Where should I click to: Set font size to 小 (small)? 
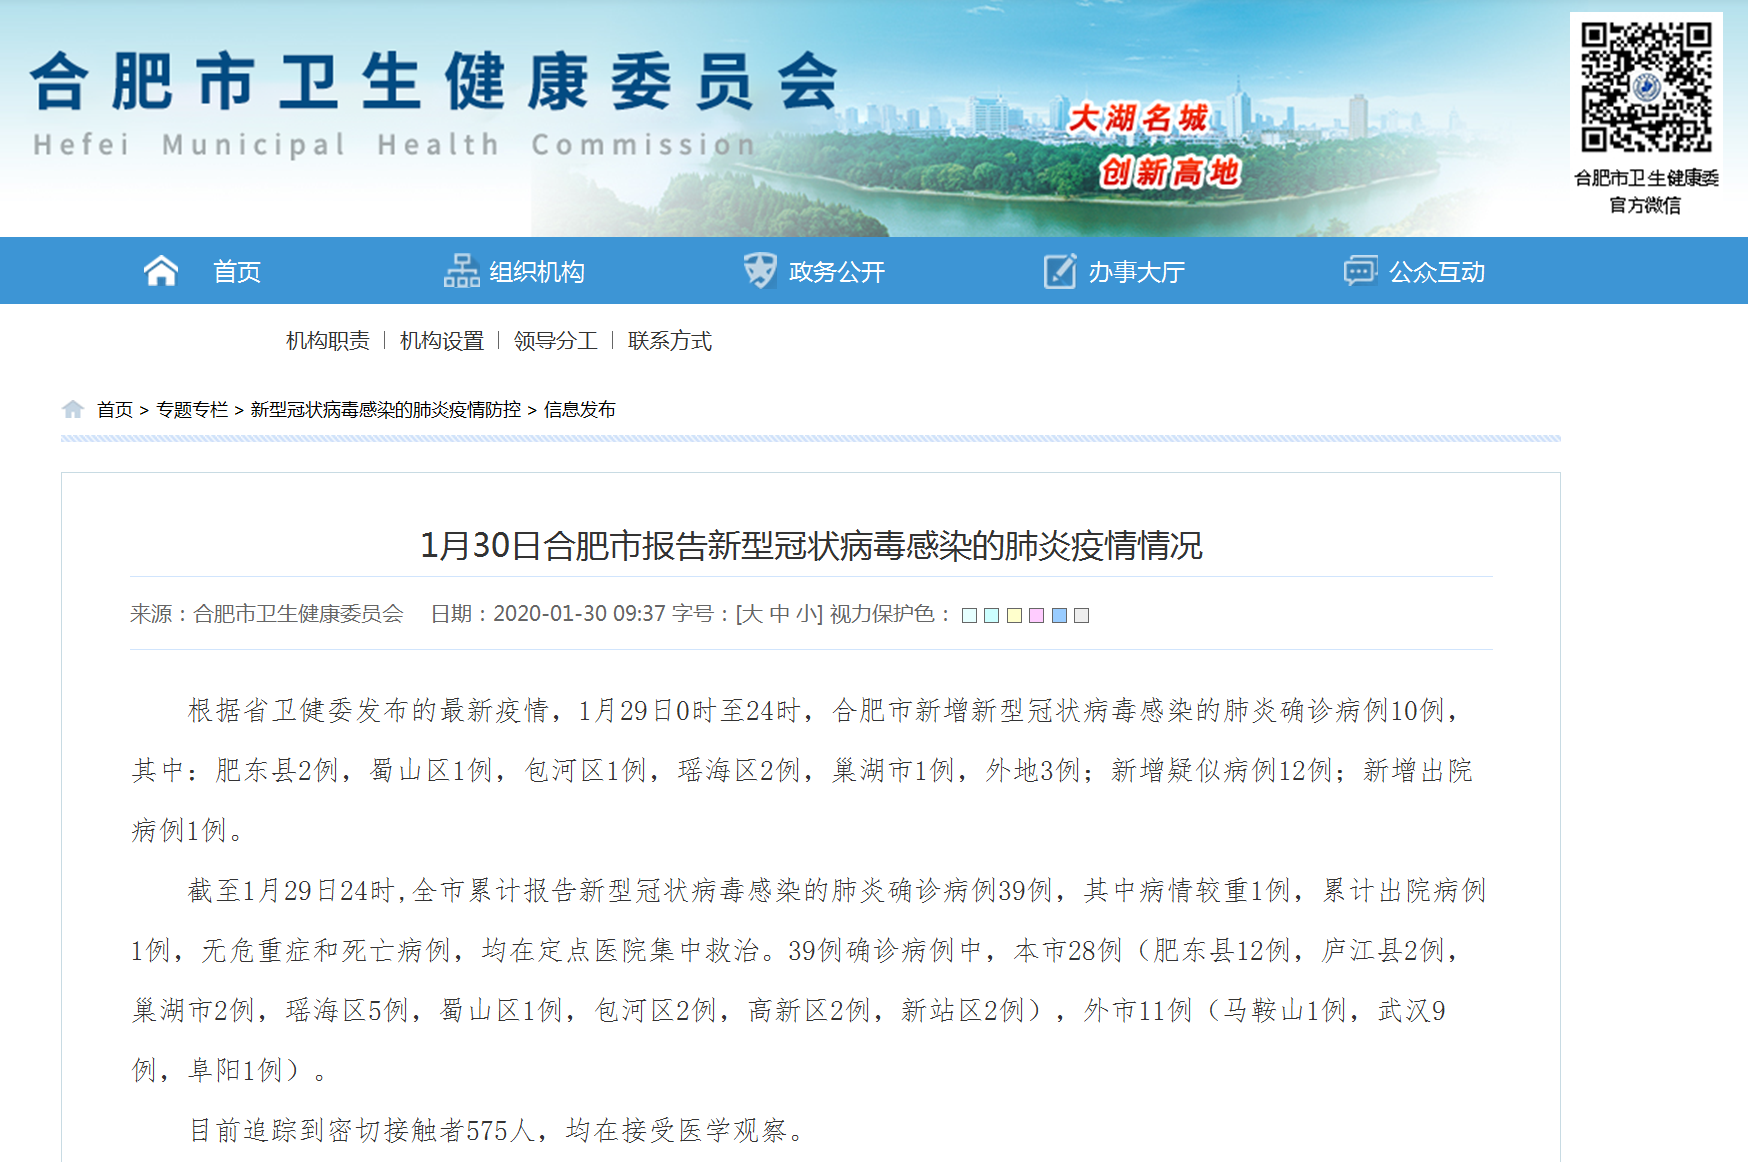coord(806,614)
